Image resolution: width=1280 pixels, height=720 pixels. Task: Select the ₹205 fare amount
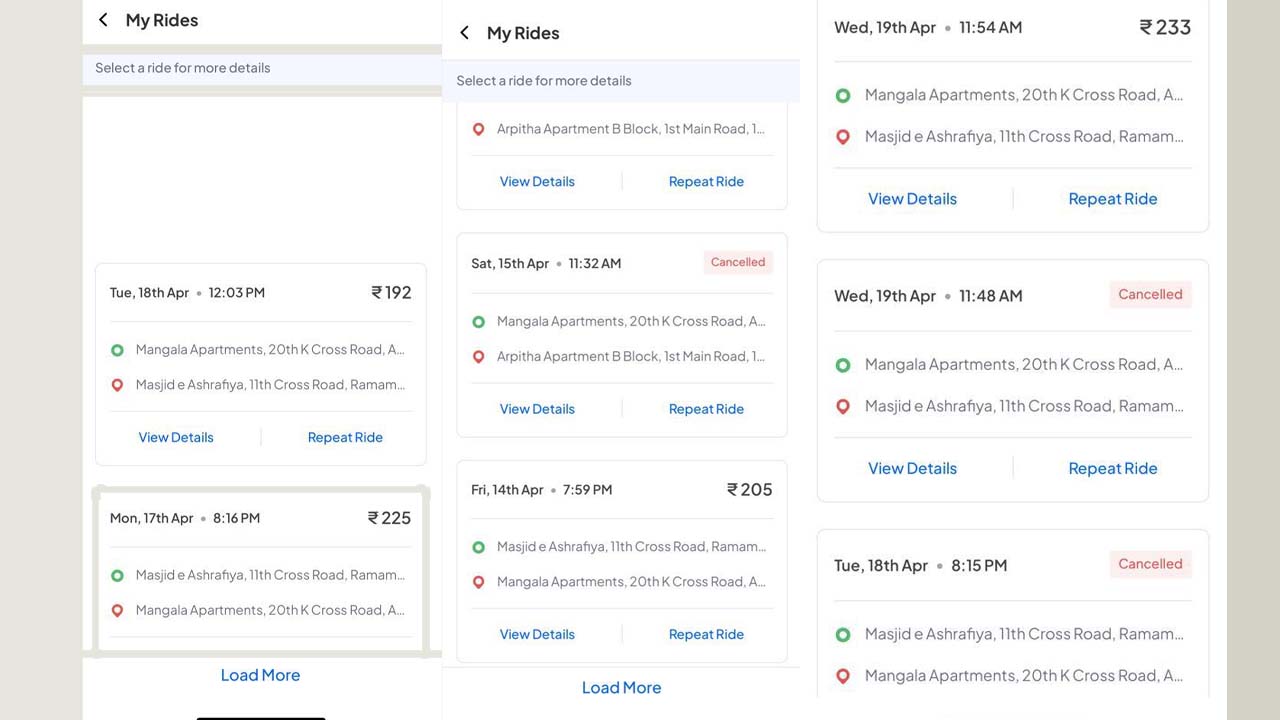[750, 490]
